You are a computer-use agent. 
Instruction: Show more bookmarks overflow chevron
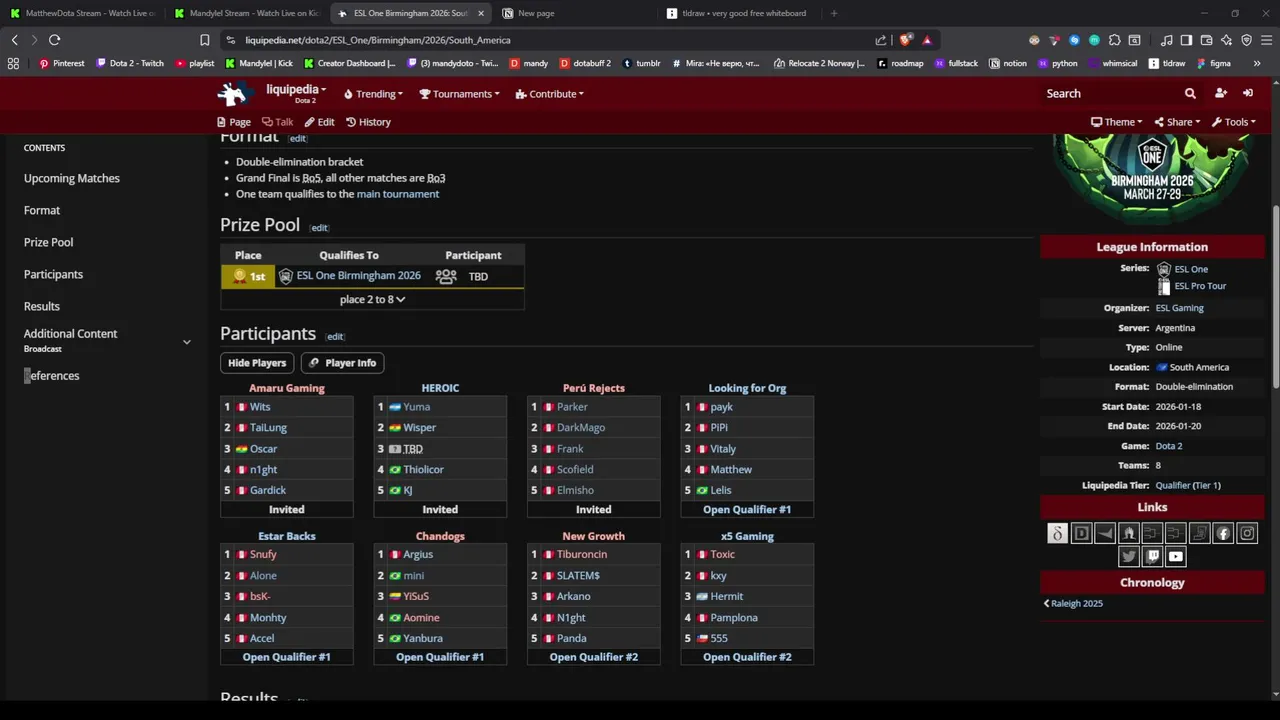[1257, 63]
